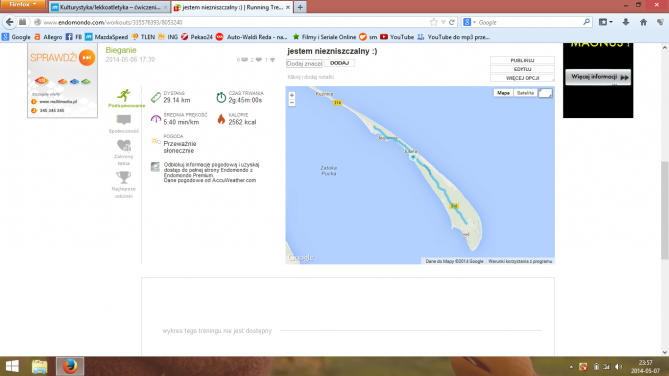Image resolution: width=669 pixels, height=376 pixels.
Task: Zoom in on the map
Action: coord(292,96)
